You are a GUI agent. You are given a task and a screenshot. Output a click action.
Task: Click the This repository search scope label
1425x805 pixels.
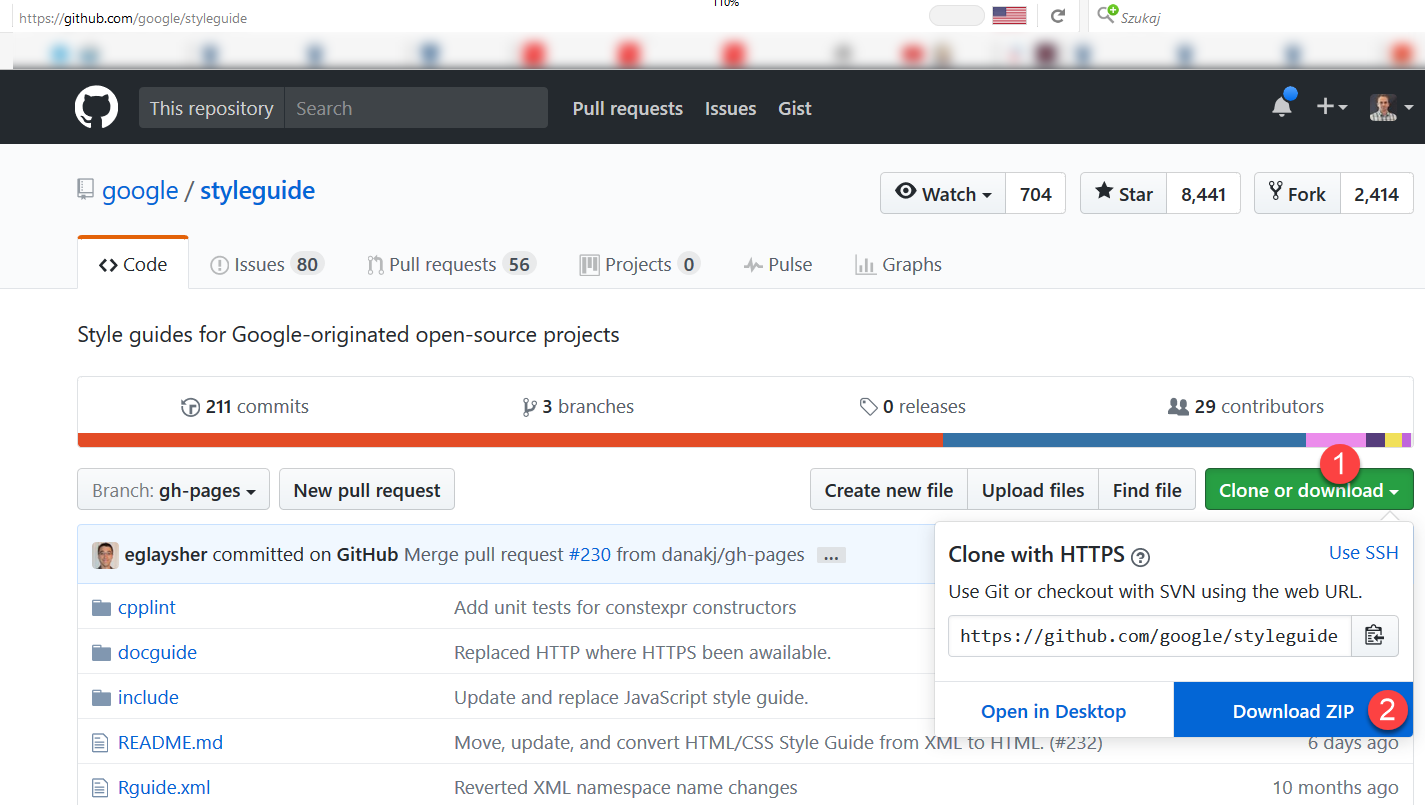[x=212, y=108]
